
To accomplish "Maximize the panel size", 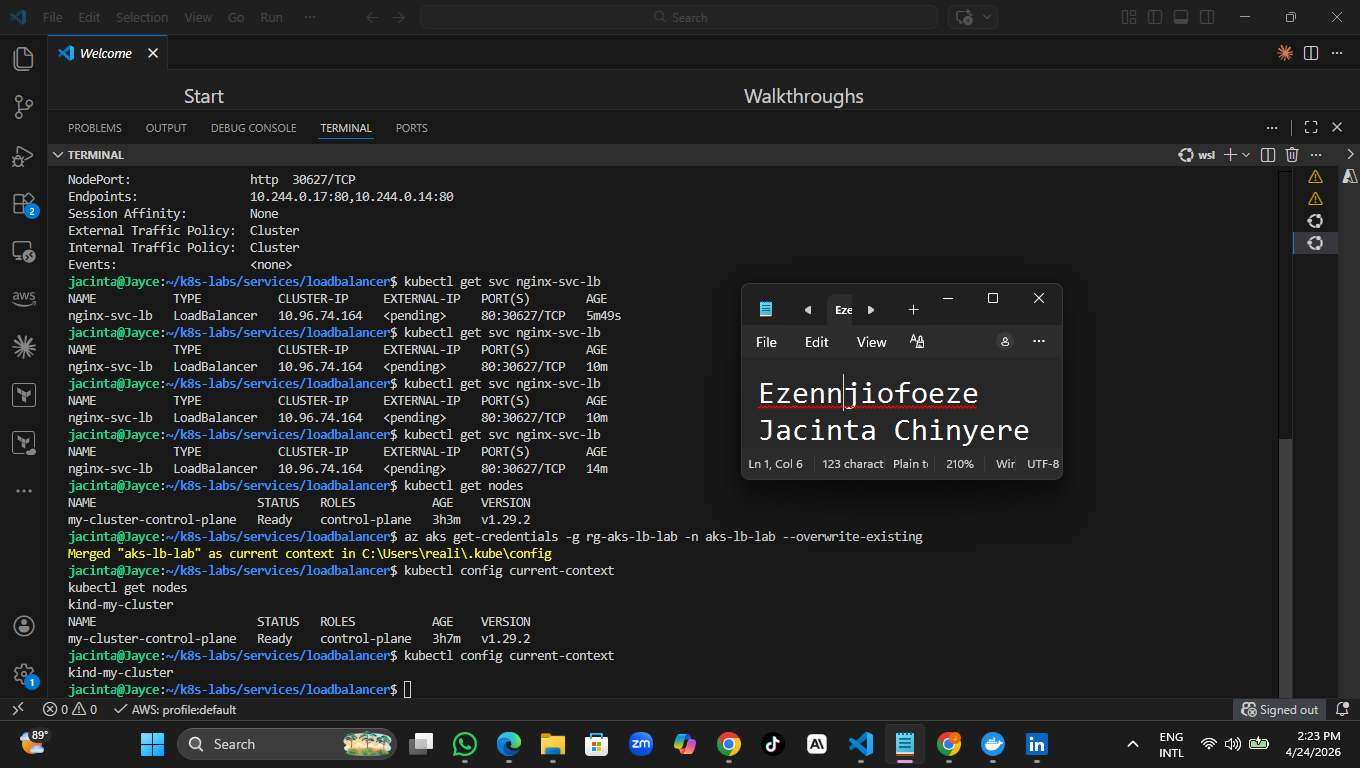I will [1310, 127].
